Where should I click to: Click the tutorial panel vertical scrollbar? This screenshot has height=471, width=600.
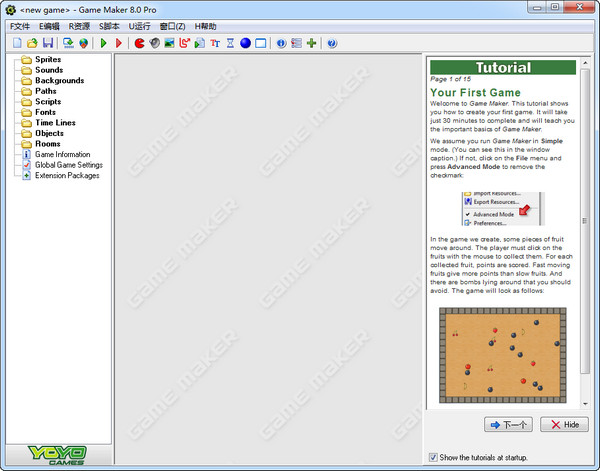(x=585, y=230)
